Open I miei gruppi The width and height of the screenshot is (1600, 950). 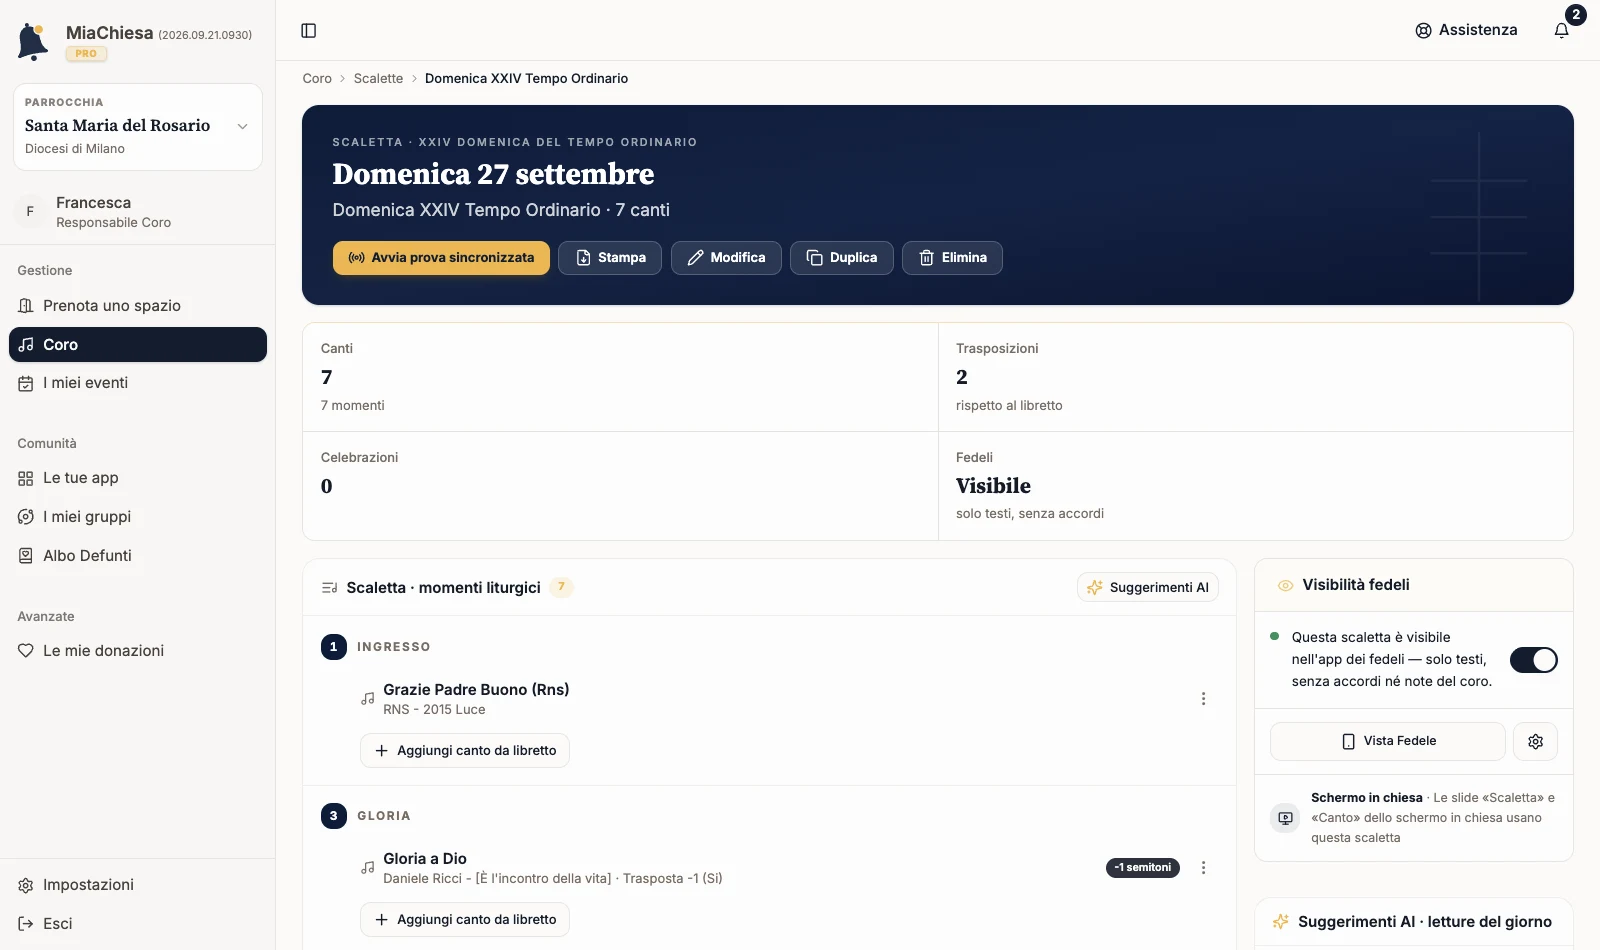pyautogui.click(x=138, y=517)
